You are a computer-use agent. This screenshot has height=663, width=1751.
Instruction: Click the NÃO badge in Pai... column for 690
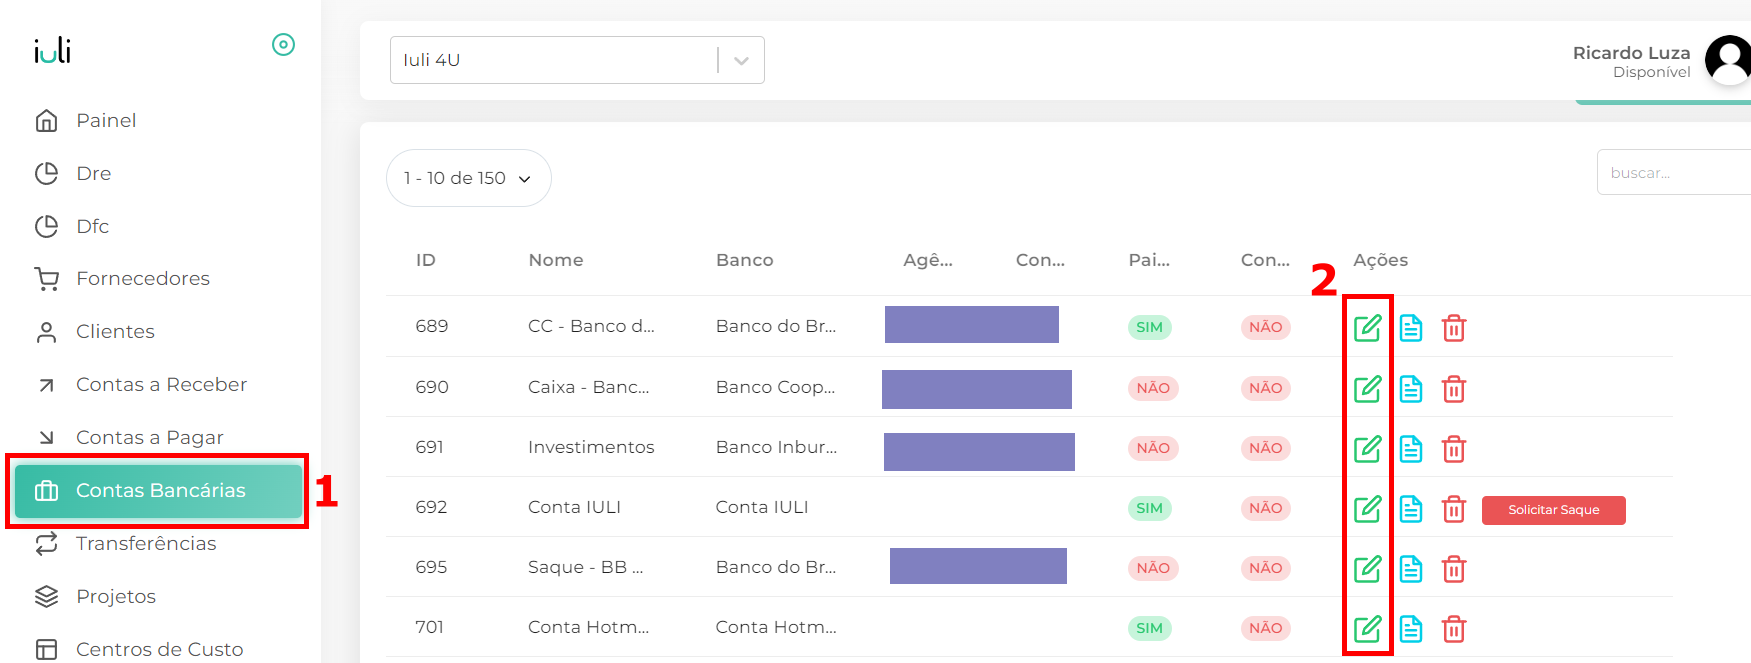point(1153,388)
